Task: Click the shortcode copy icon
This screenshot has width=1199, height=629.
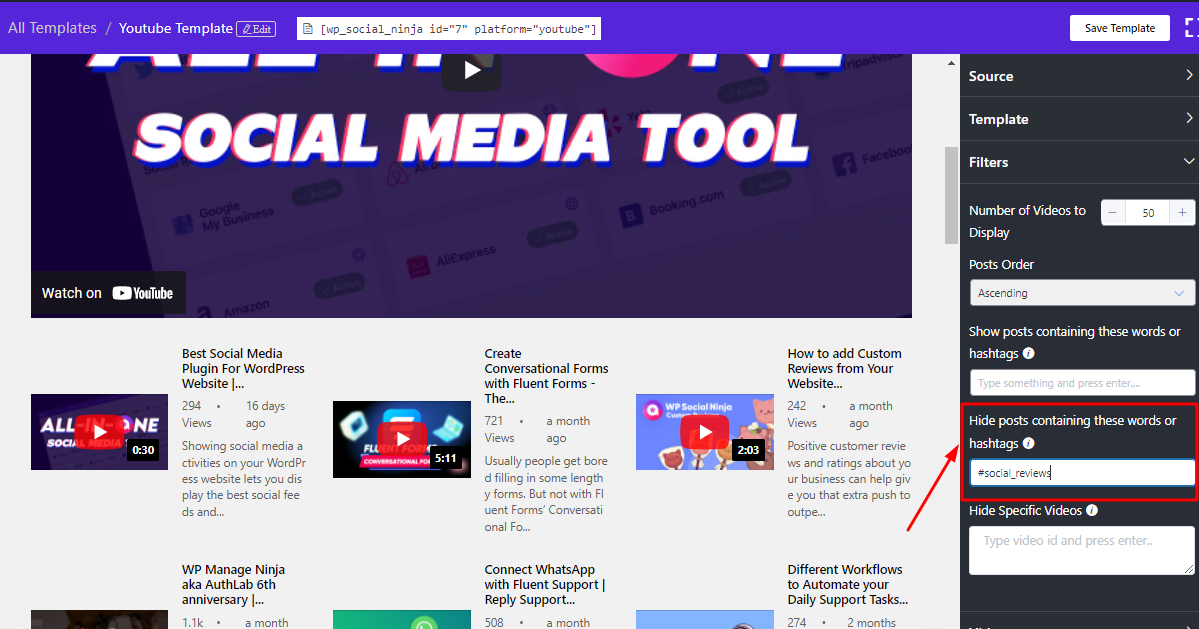Action: point(308,29)
